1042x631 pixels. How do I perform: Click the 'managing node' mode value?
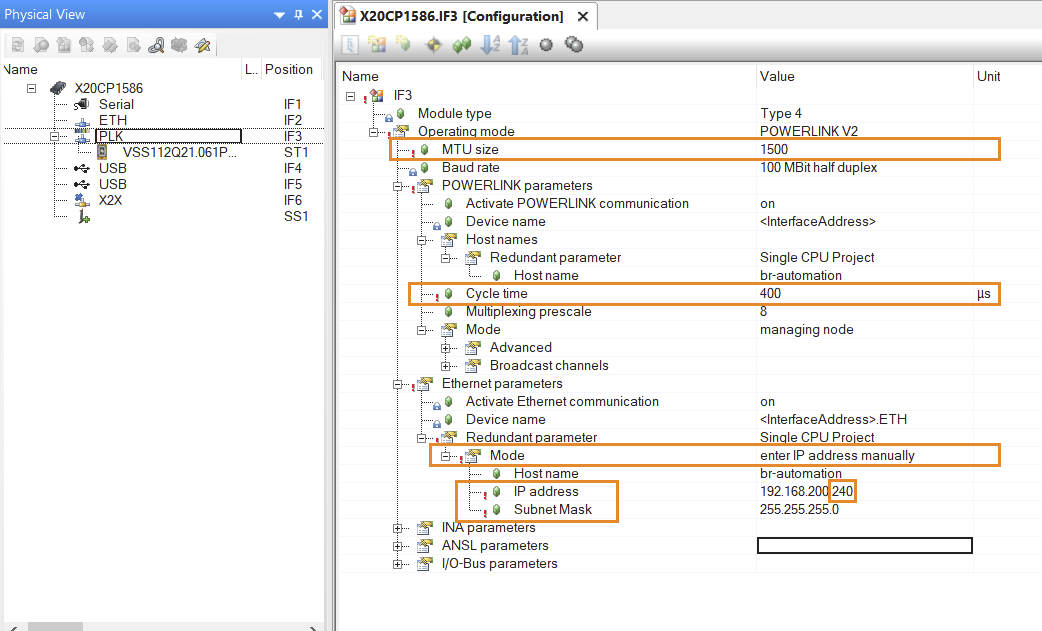coord(807,329)
